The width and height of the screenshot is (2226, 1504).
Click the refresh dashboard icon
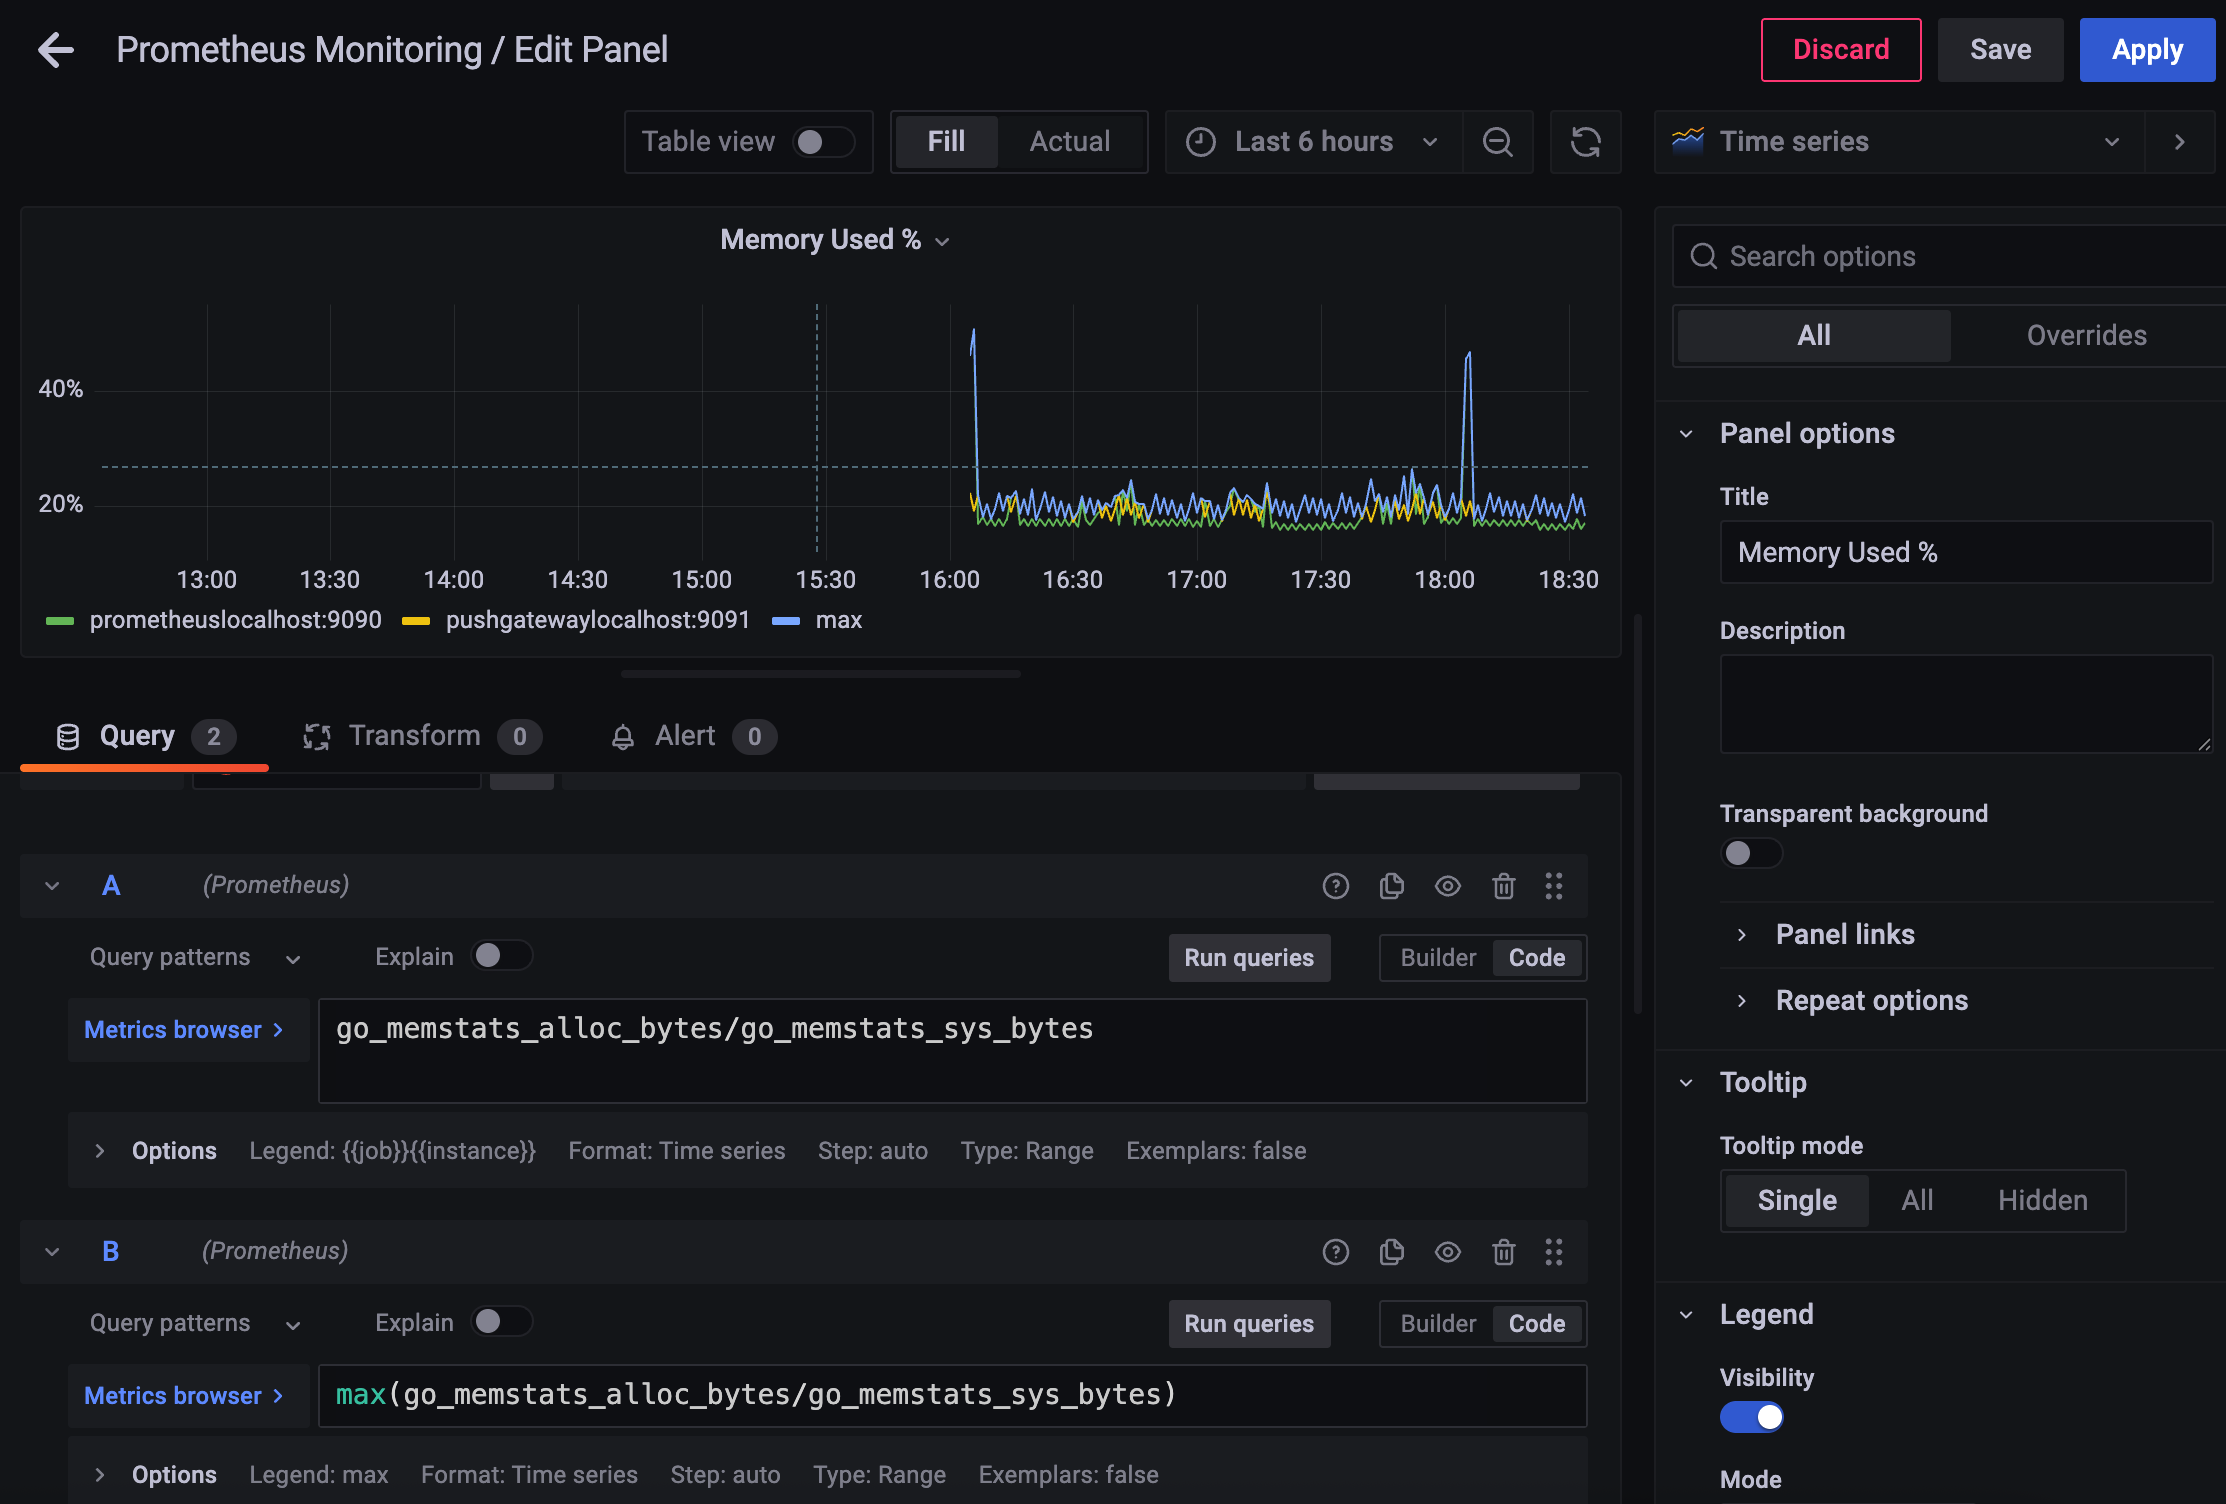1585,142
